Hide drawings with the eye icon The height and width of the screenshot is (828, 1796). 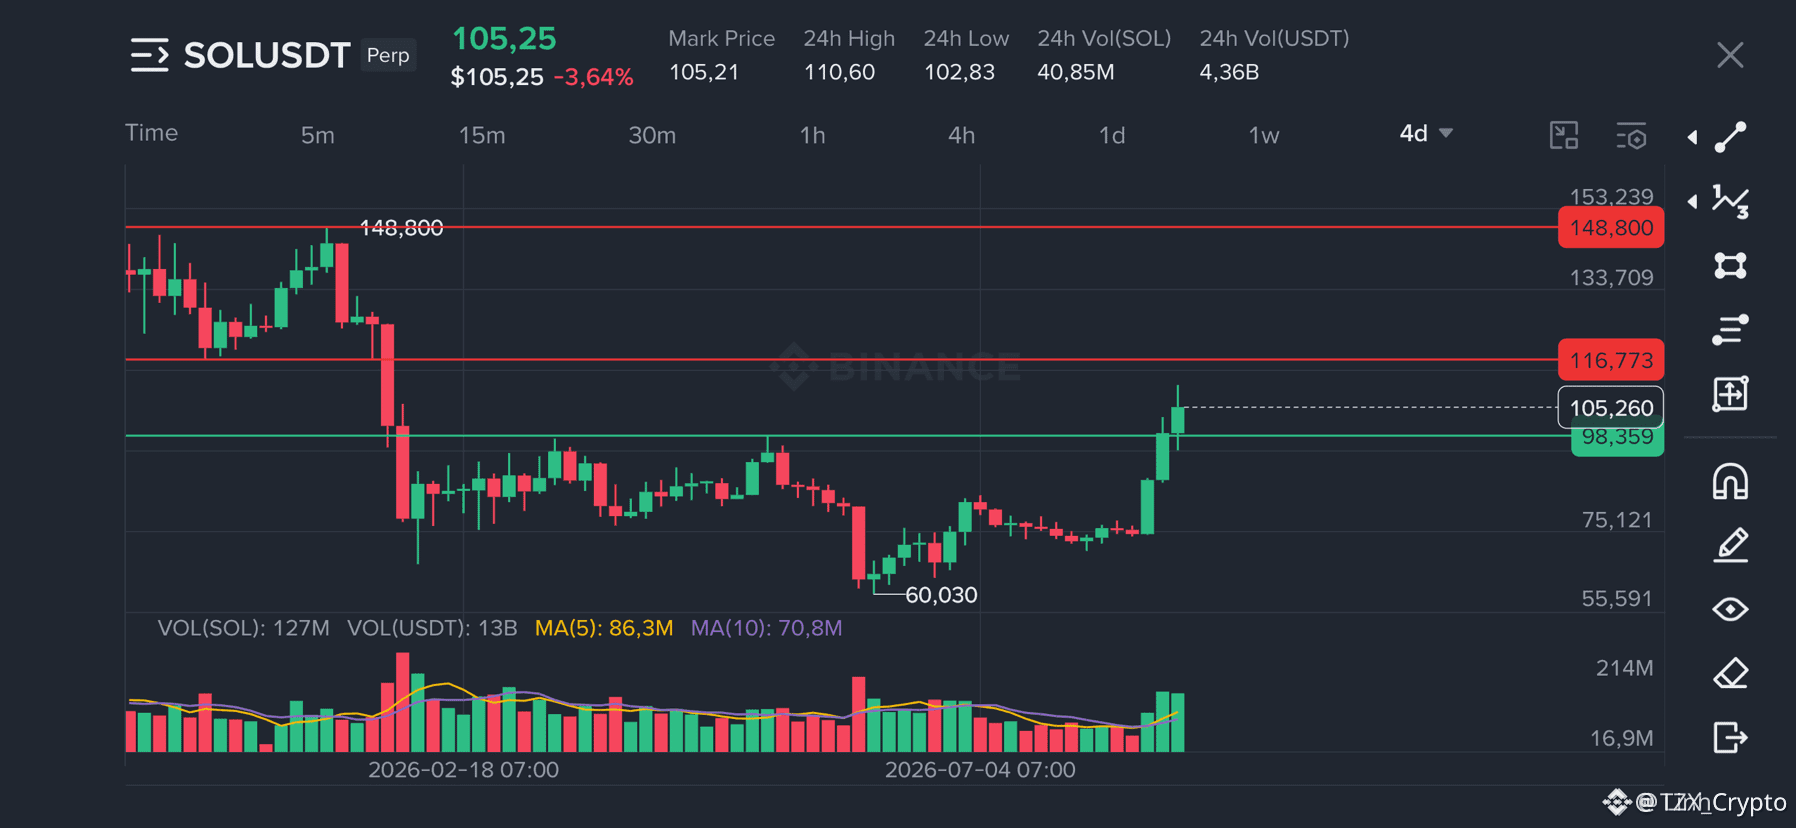1730,609
